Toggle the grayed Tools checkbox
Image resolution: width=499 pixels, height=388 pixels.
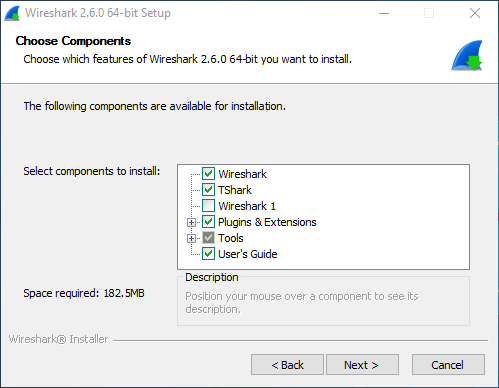coord(208,238)
